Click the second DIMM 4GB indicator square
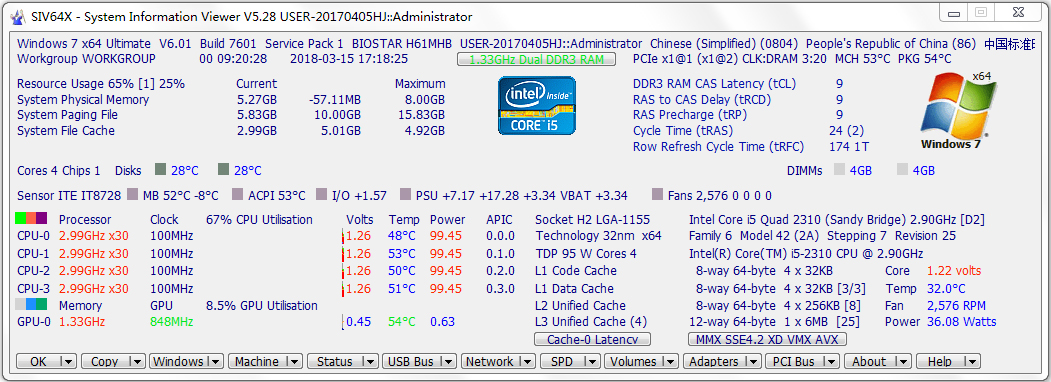1051x382 pixels. tap(902, 169)
